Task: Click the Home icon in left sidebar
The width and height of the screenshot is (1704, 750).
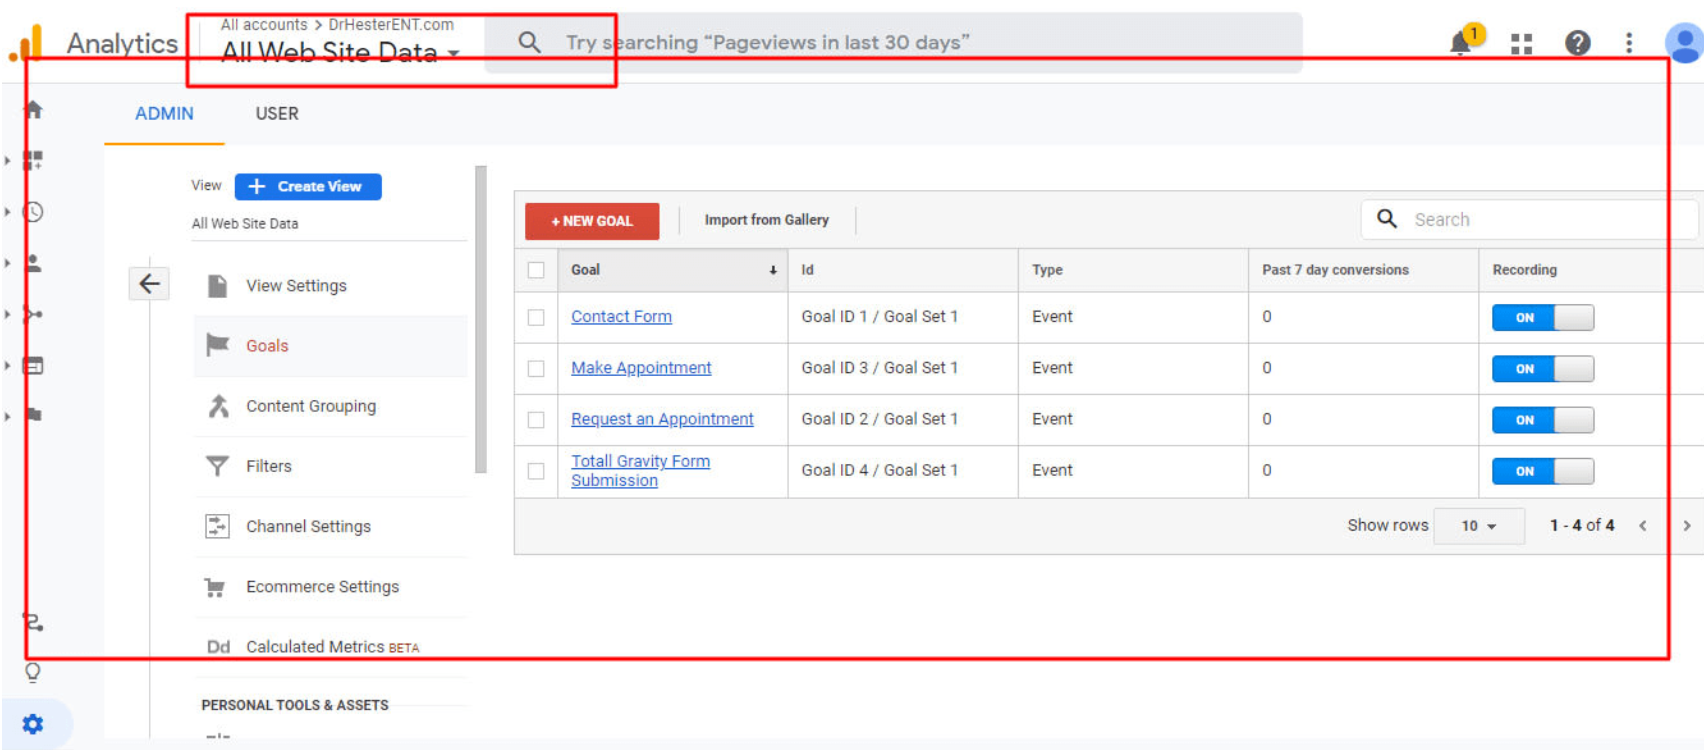Action: pos(33,110)
